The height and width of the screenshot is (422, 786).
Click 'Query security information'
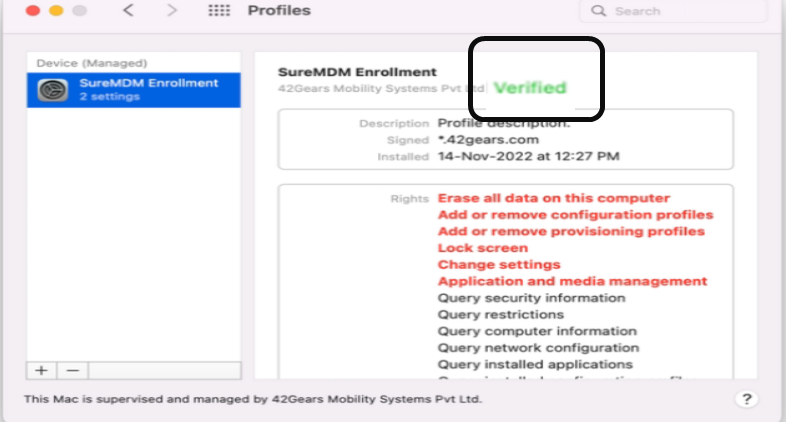coord(531,298)
